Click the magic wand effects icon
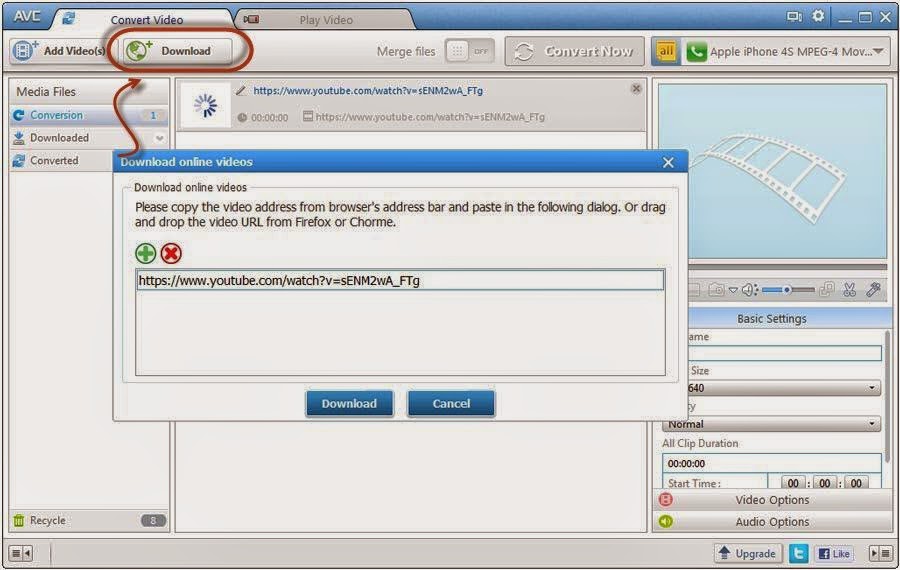 point(874,289)
